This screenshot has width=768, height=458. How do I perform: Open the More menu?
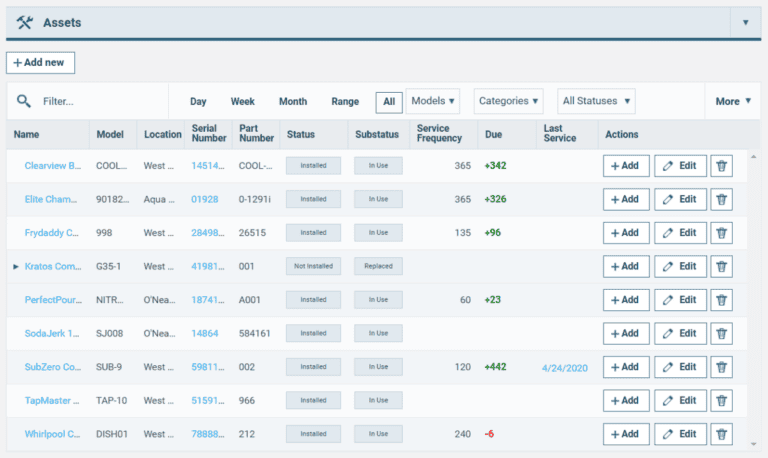pos(733,101)
